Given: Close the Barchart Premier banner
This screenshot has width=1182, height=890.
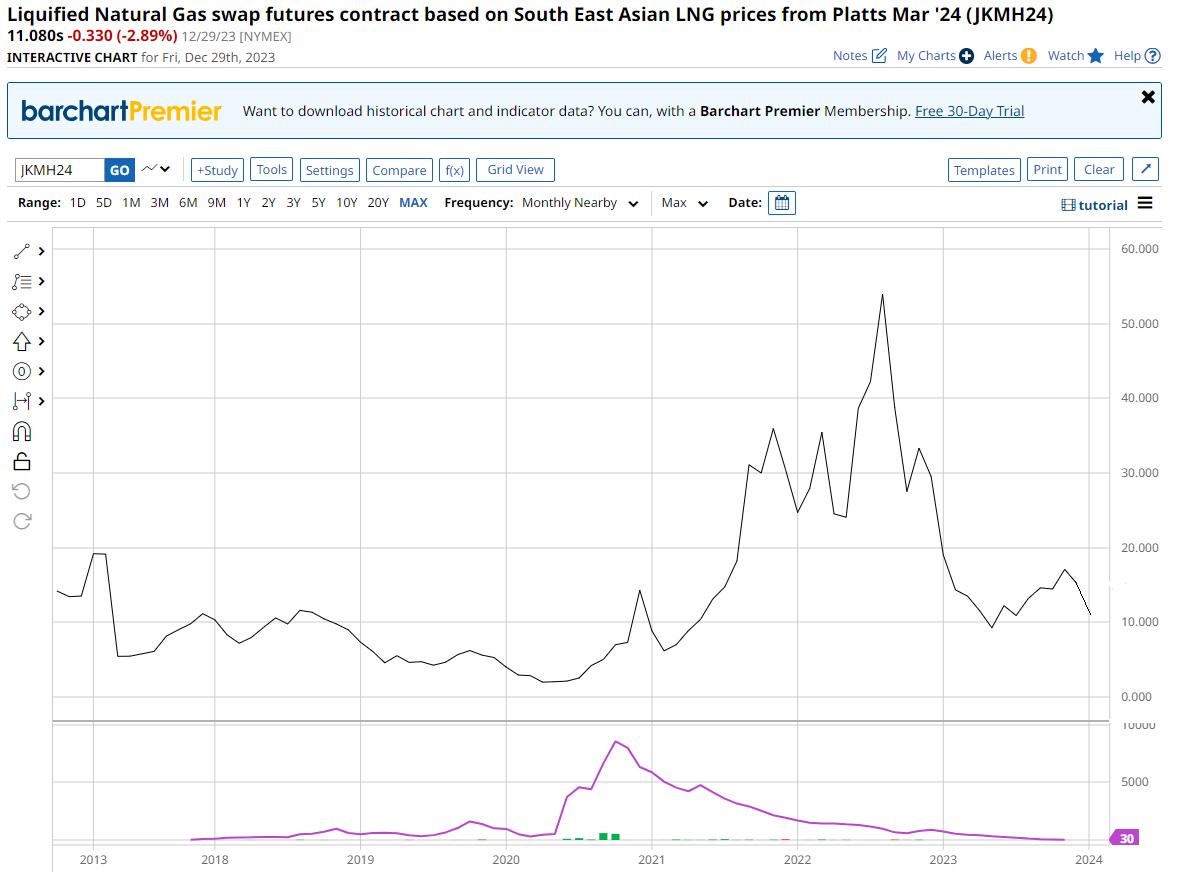Looking at the screenshot, I should click(x=1148, y=97).
